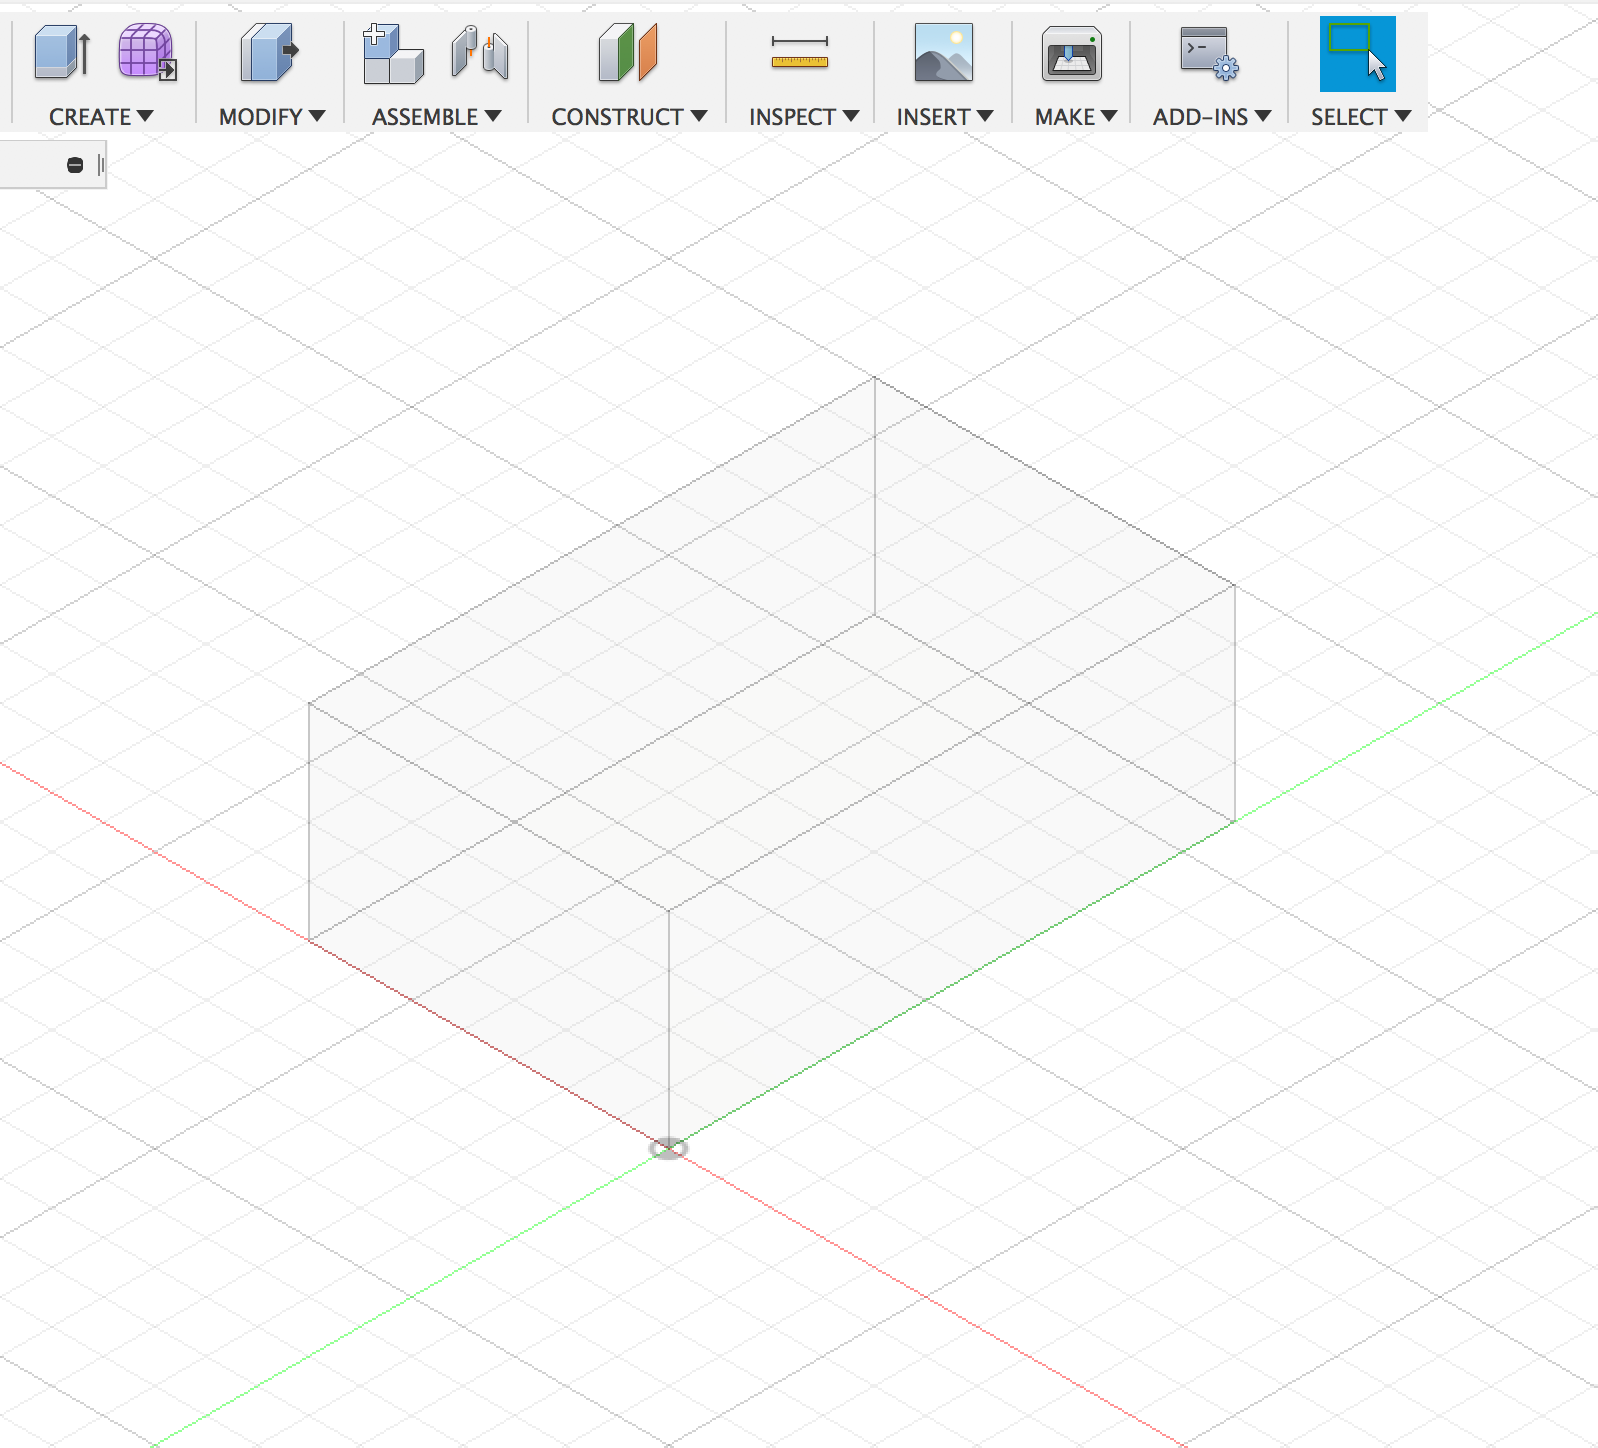Select the origin point in the viewport
1598x1448 pixels.
(x=669, y=1149)
